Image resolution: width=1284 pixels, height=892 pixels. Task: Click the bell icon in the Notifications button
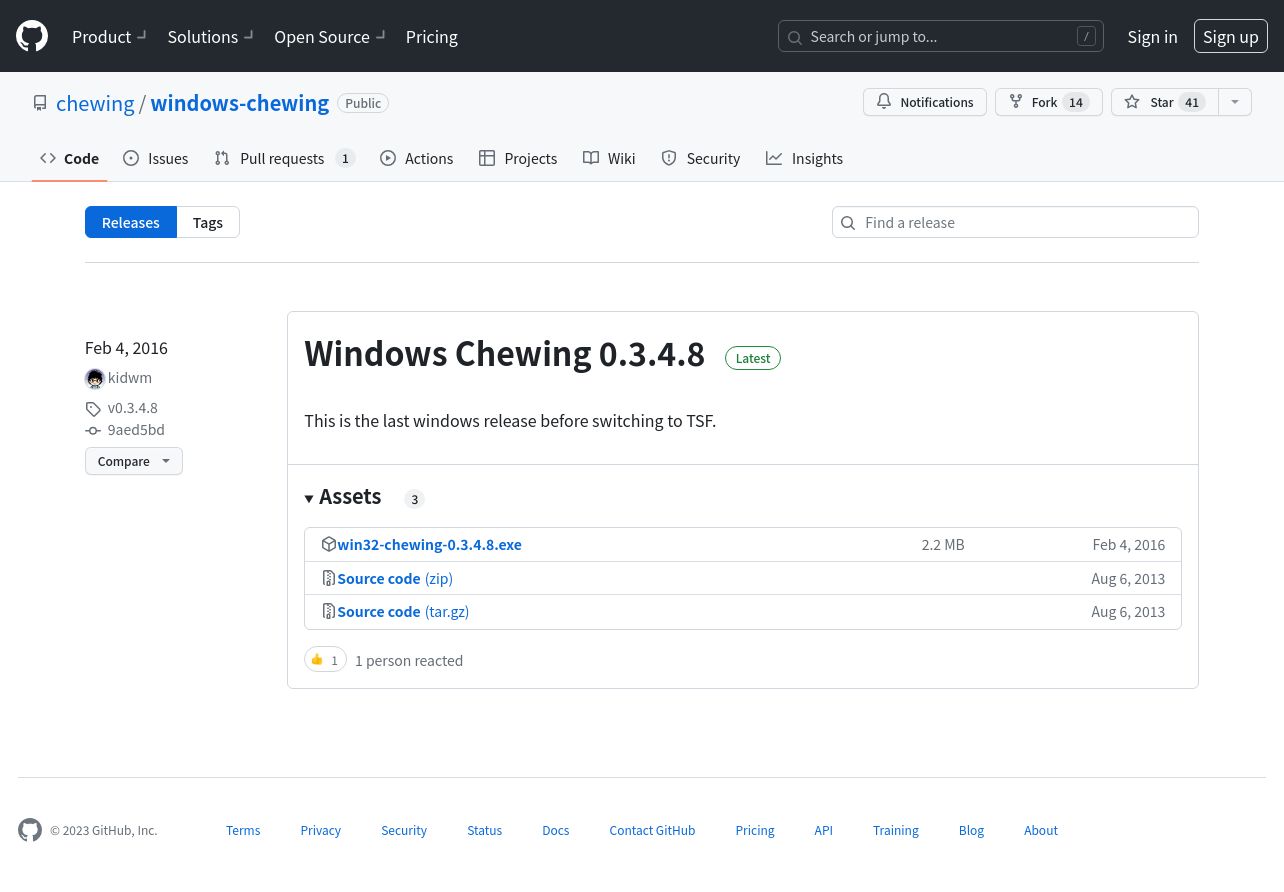tap(884, 102)
